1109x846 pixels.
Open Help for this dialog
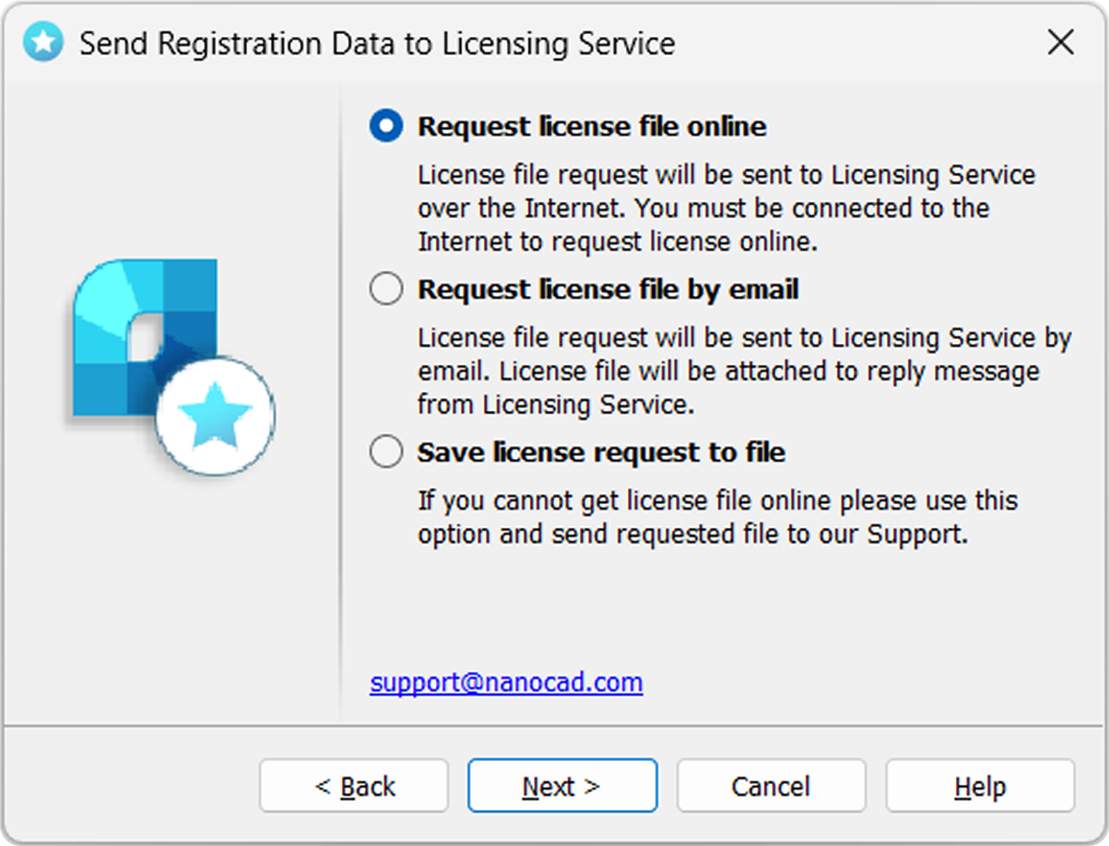980,786
